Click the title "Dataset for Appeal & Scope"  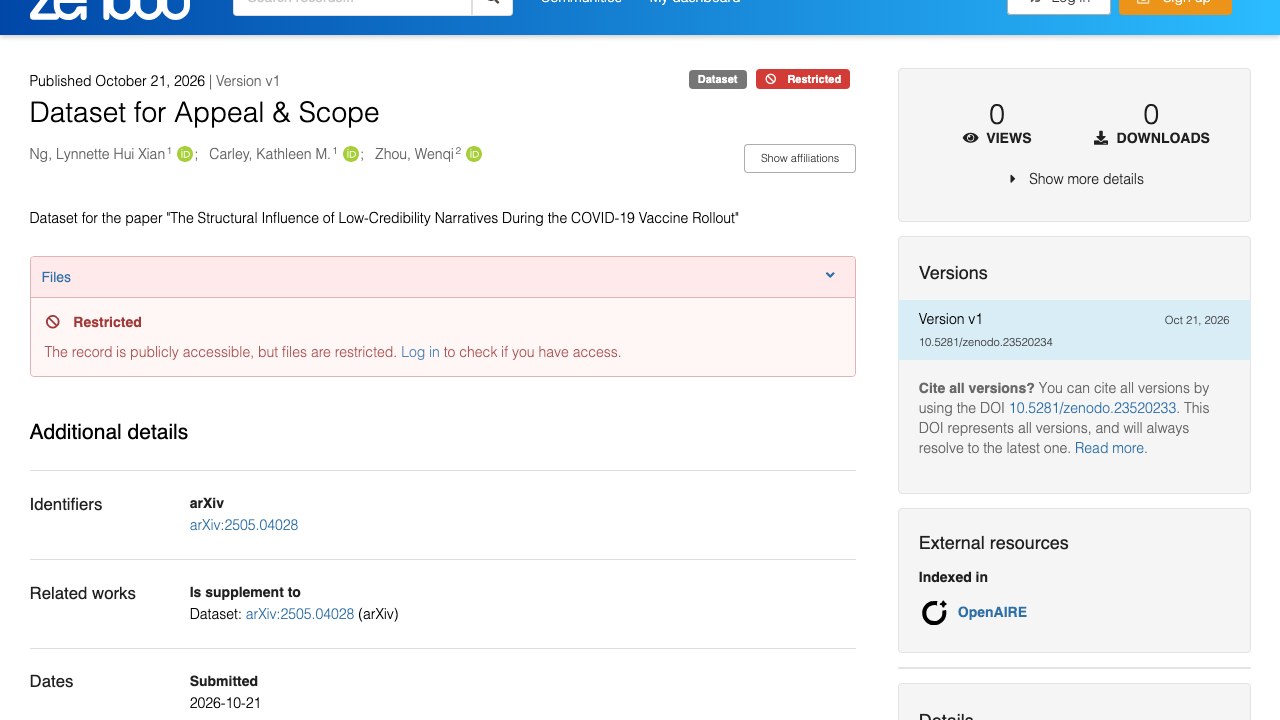205,112
